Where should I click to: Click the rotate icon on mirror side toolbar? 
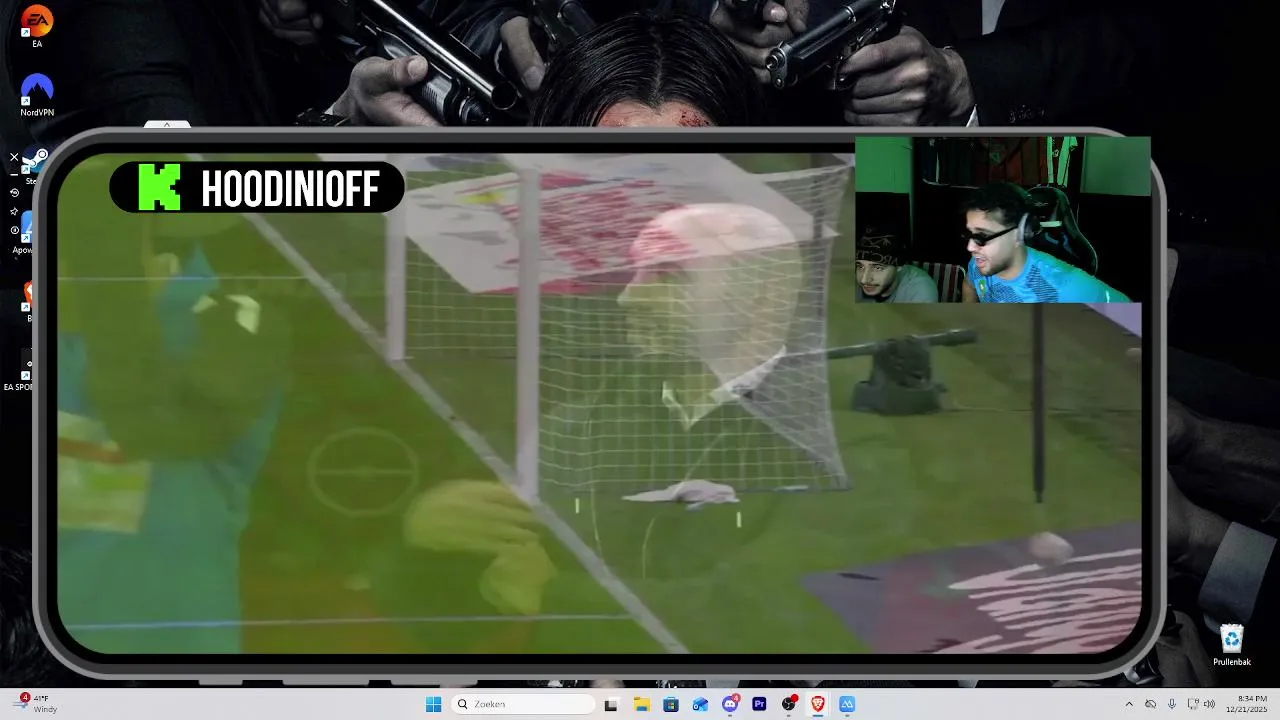14,193
